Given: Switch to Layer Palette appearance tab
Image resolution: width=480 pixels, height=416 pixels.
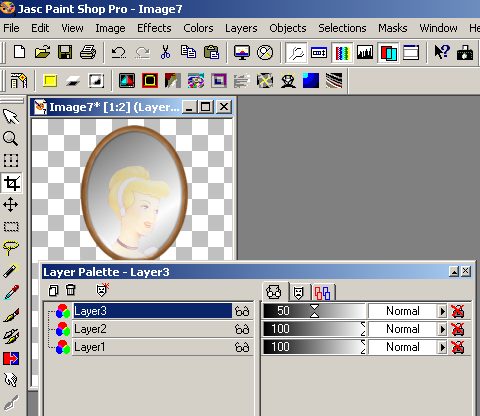Looking at the screenshot, I should [x=274, y=292].
